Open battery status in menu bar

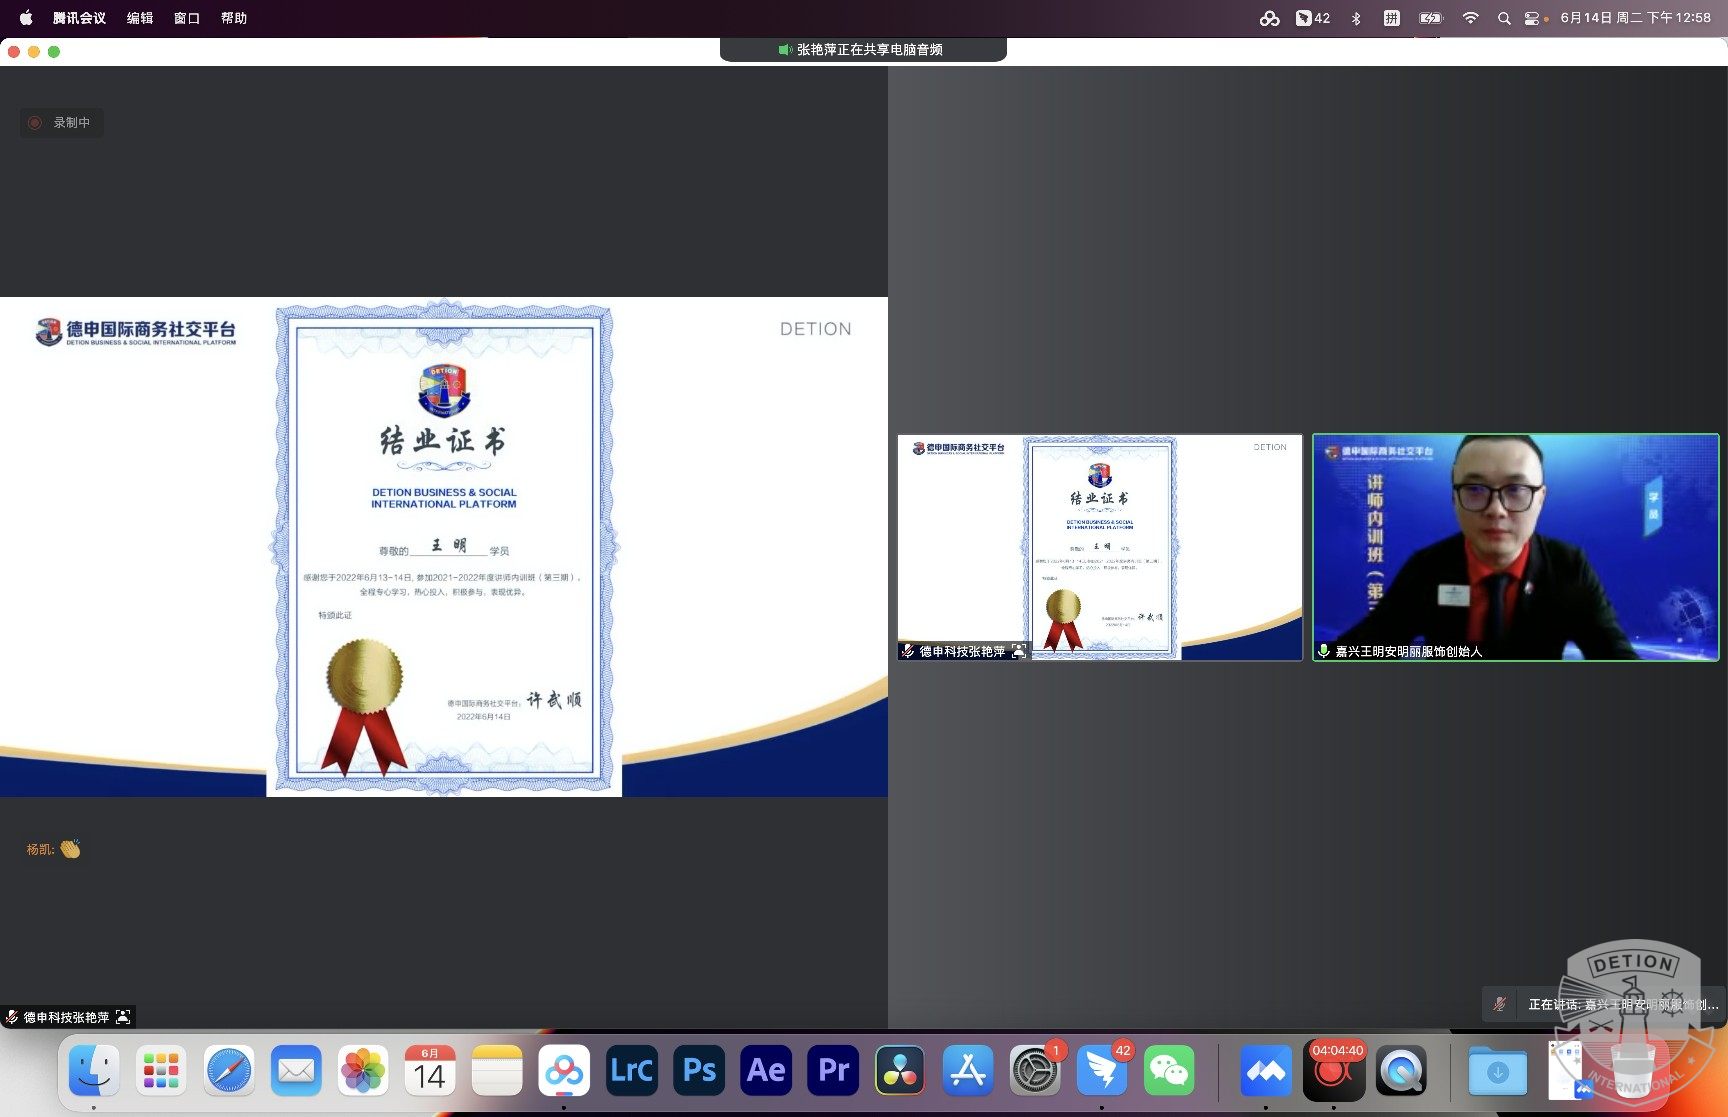(x=1431, y=18)
